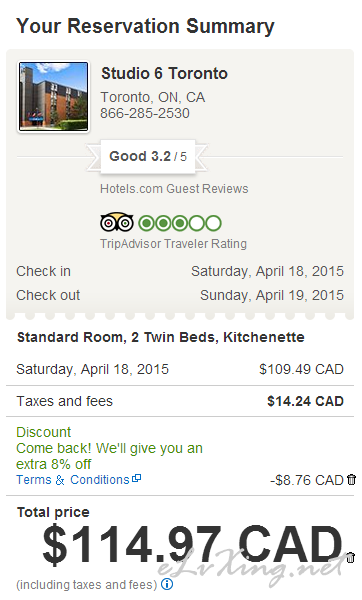Click the trash icon beside the total price
The height and width of the screenshot is (600, 362).
[351, 557]
